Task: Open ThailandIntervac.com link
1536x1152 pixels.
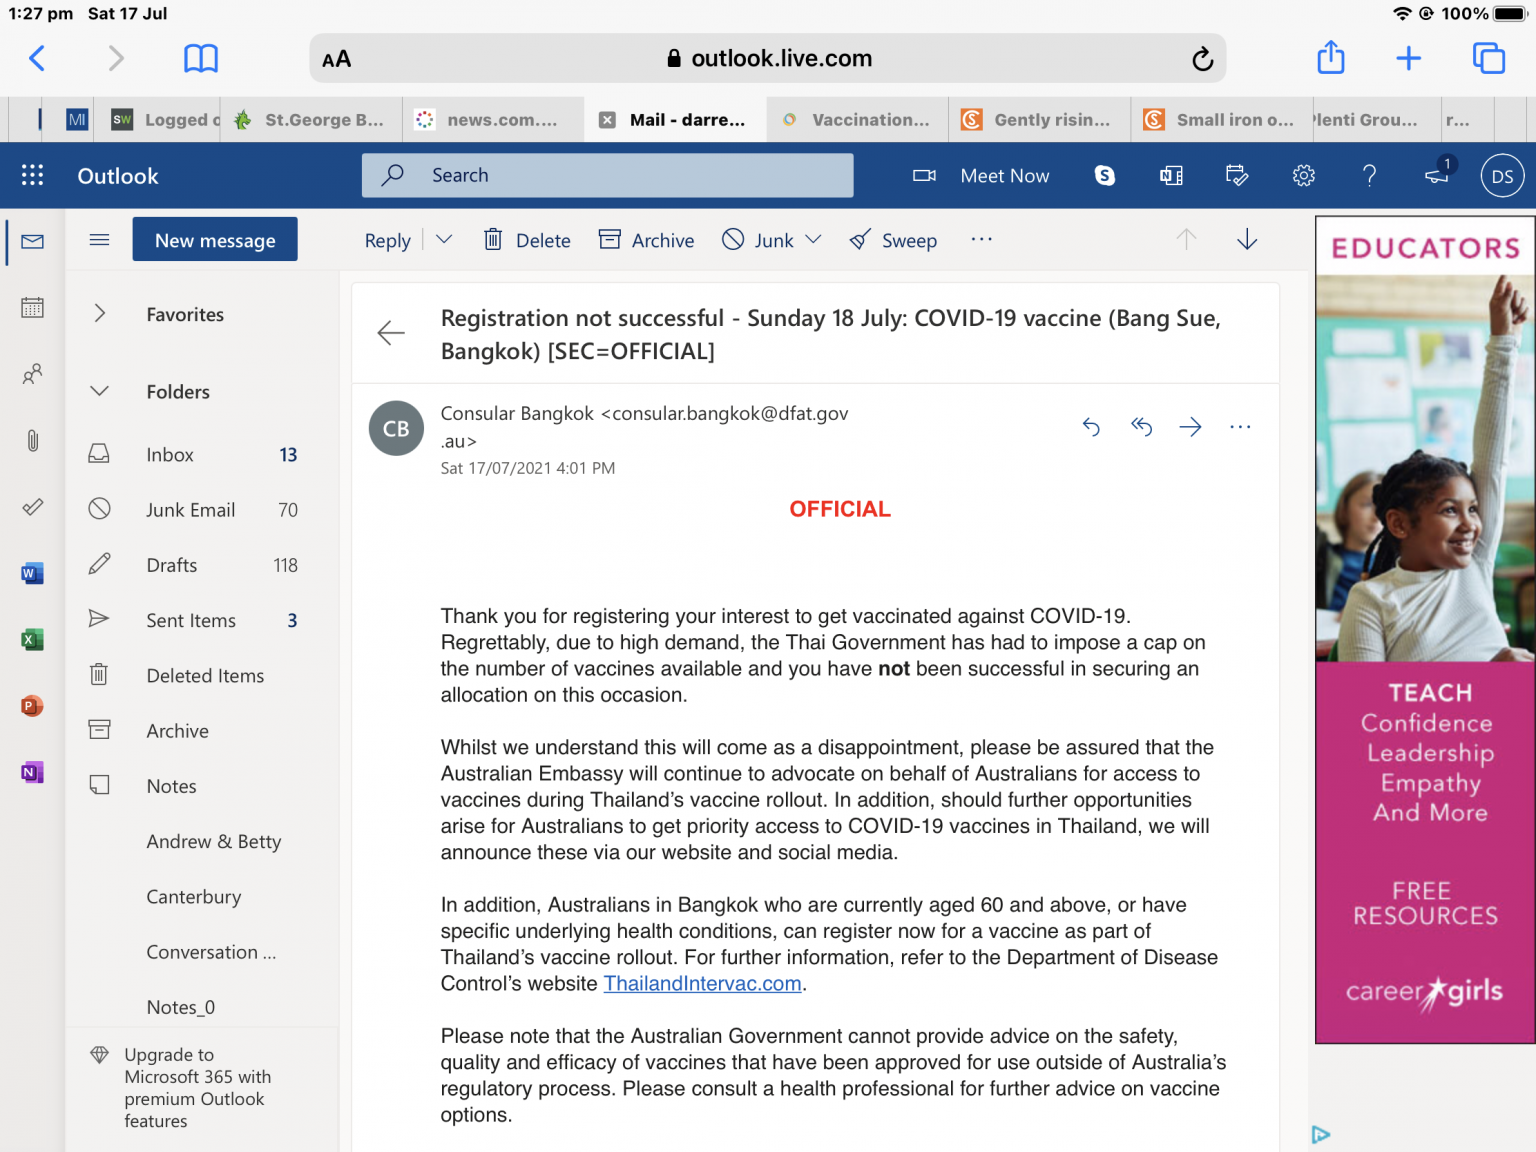Action: pyautogui.click(x=702, y=983)
